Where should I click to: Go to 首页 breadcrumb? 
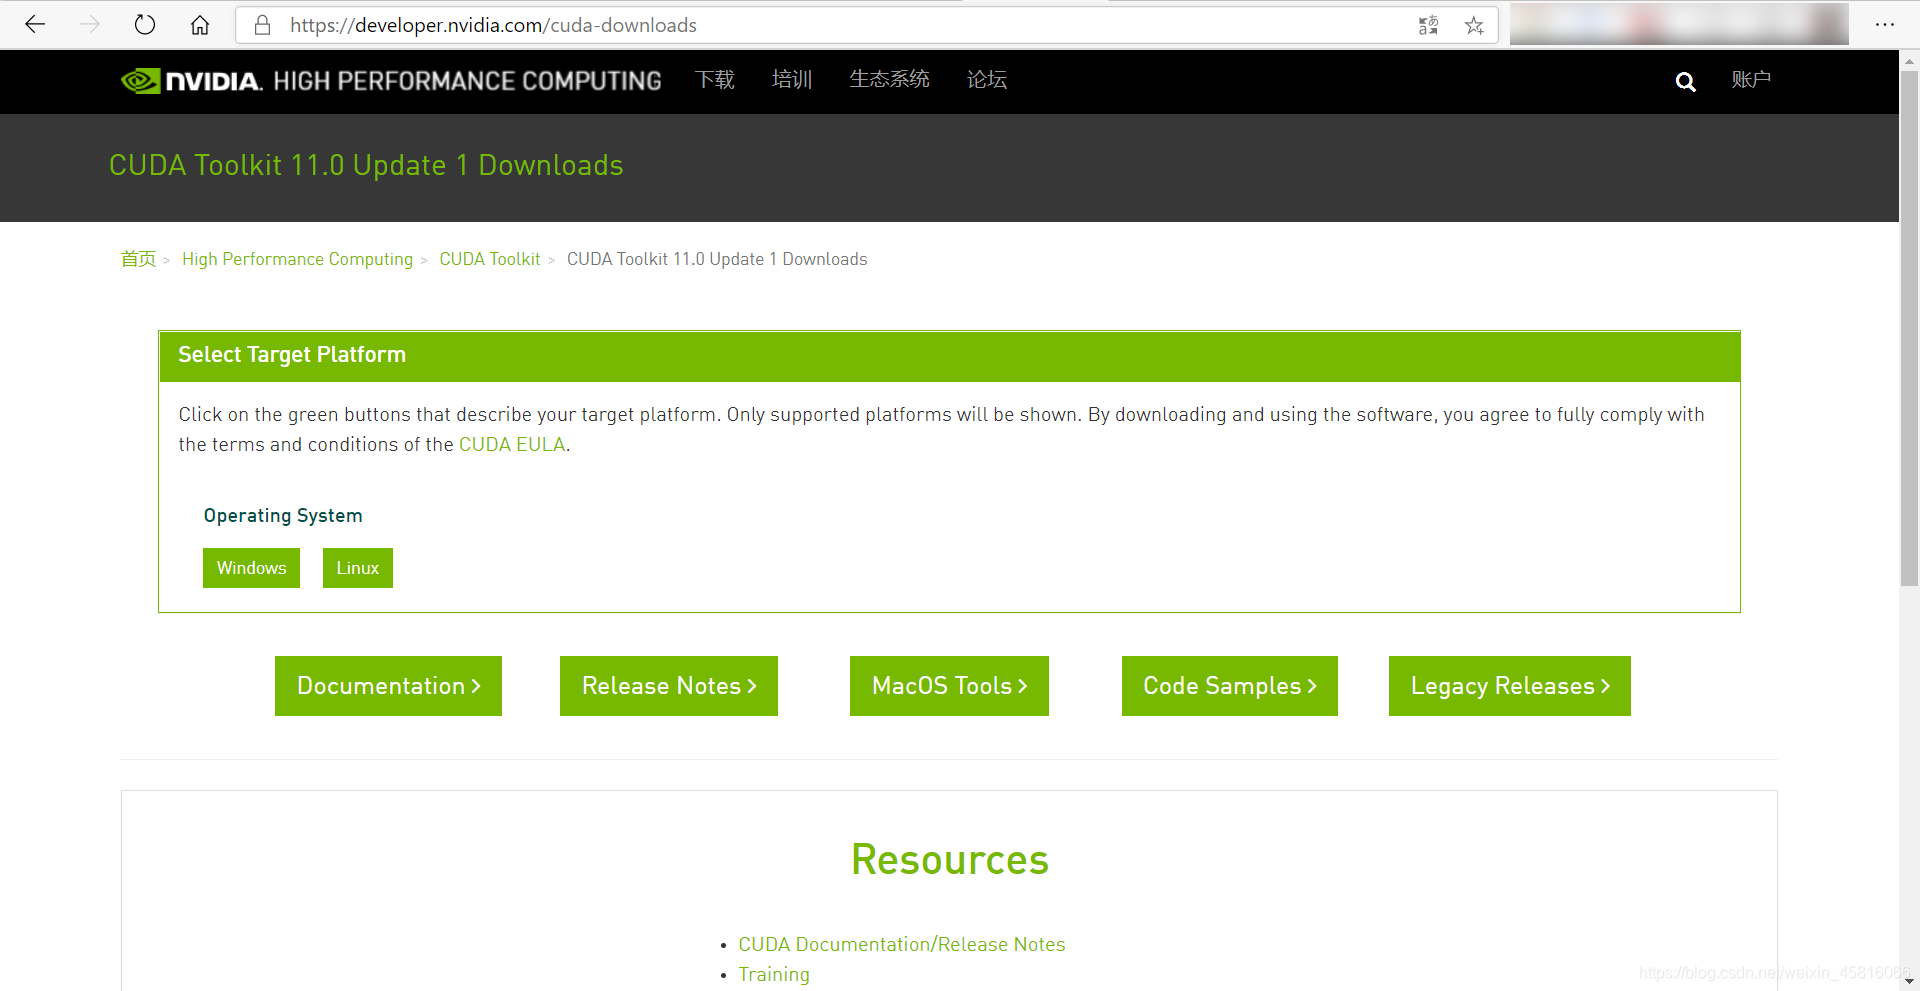click(138, 259)
